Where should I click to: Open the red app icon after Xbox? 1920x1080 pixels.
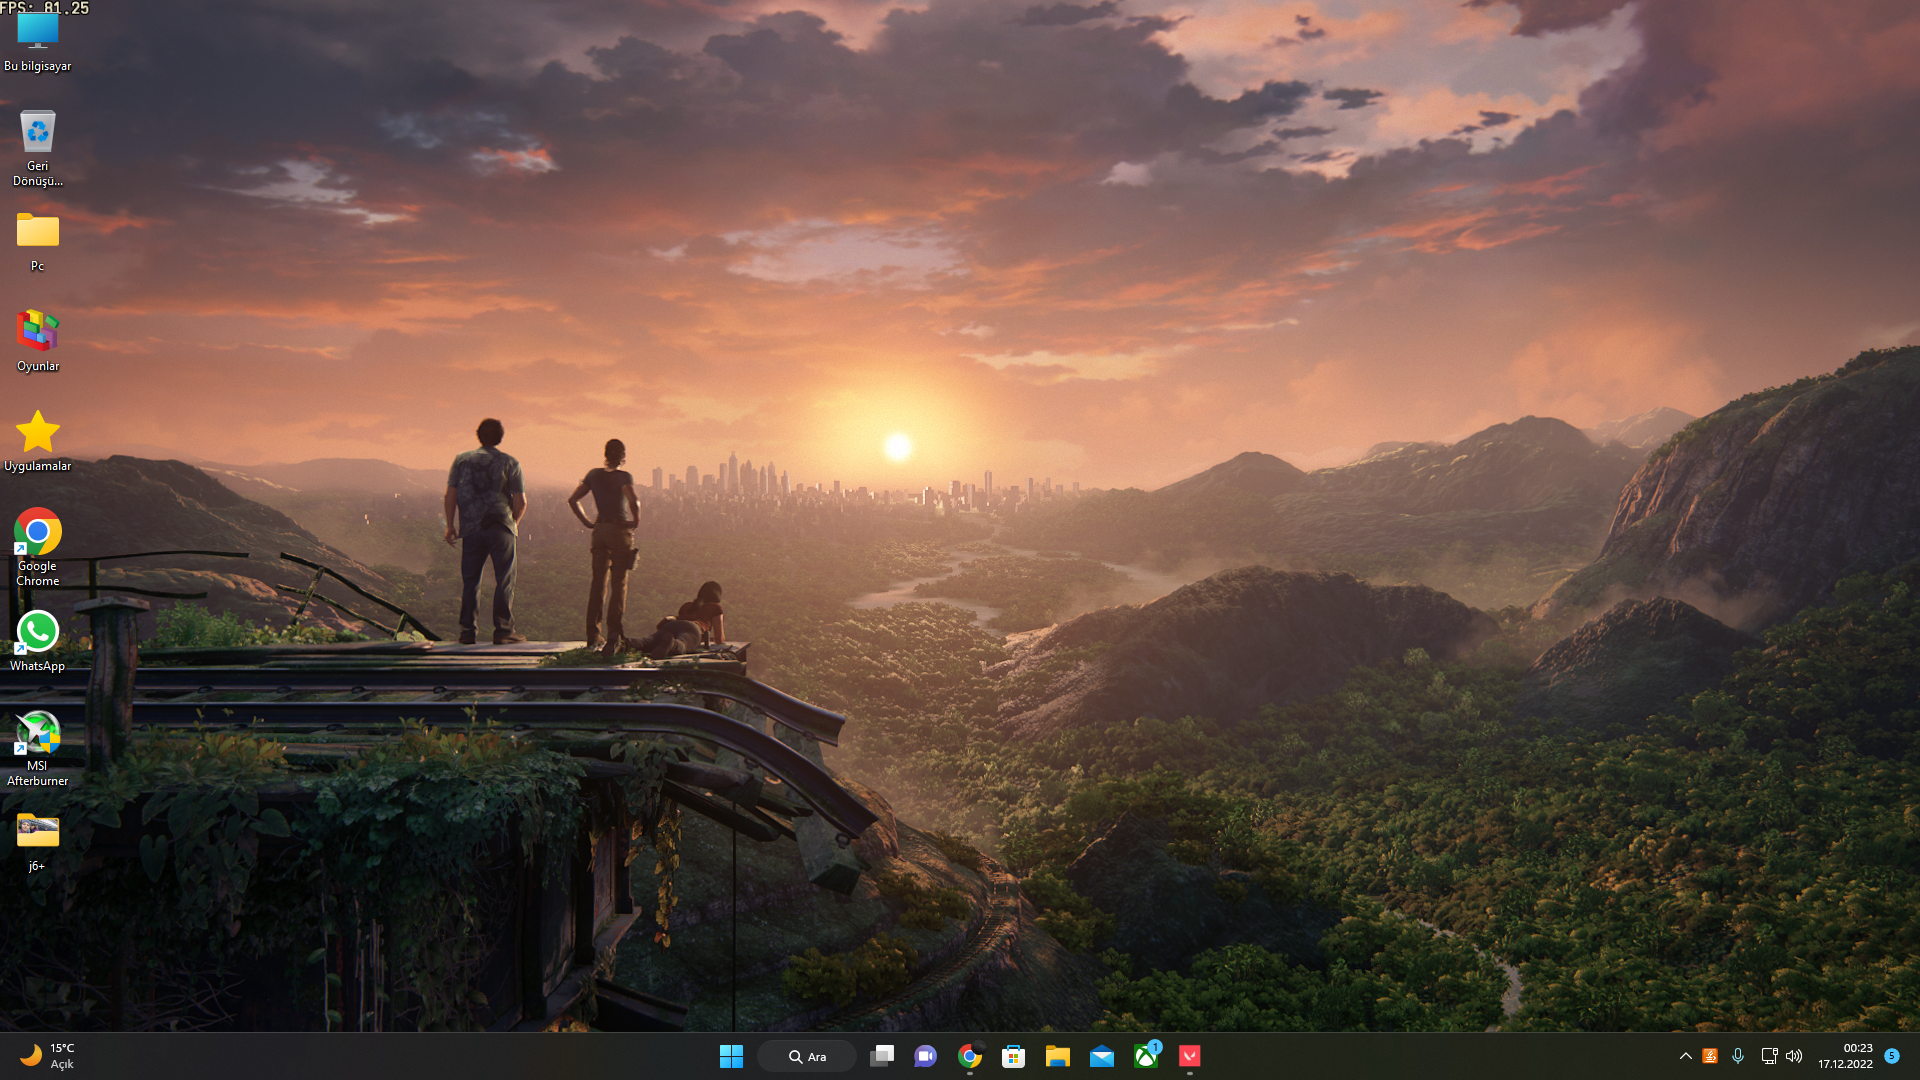1189,1056
